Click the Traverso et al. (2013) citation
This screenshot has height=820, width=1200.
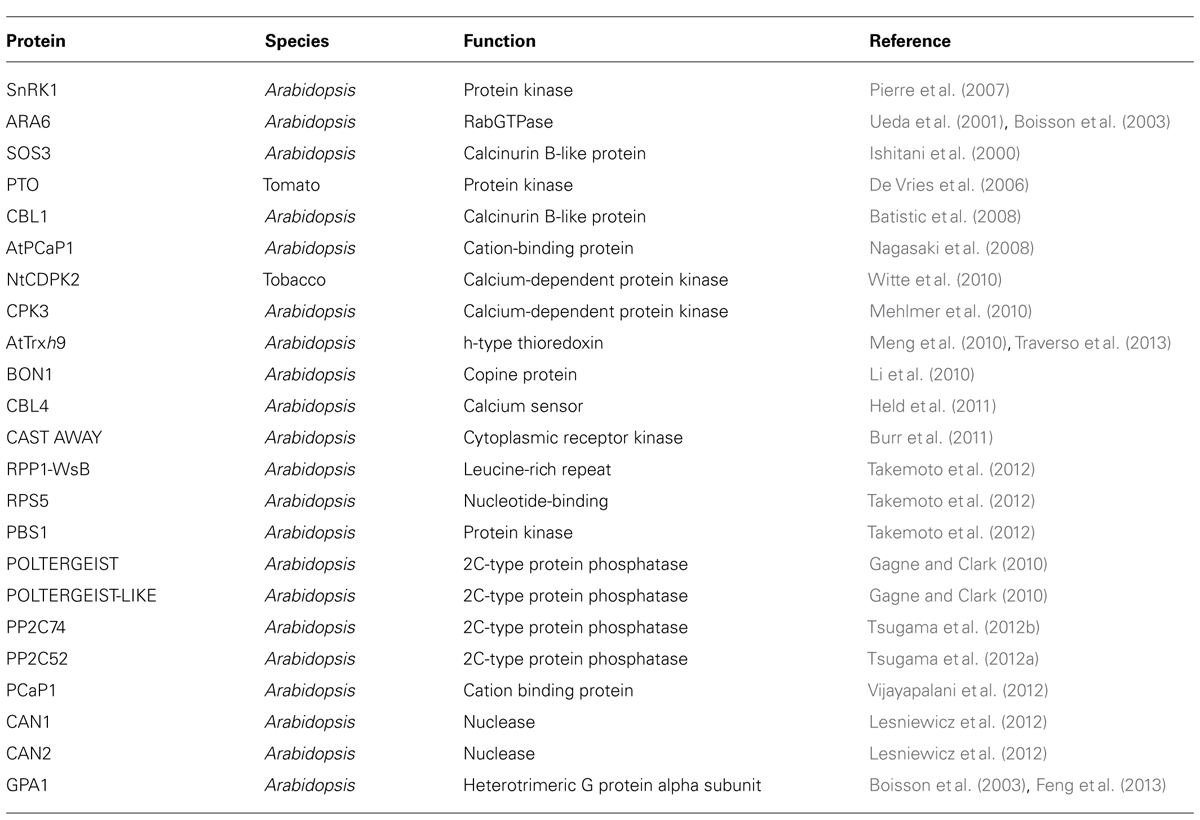click(1092, 343)
